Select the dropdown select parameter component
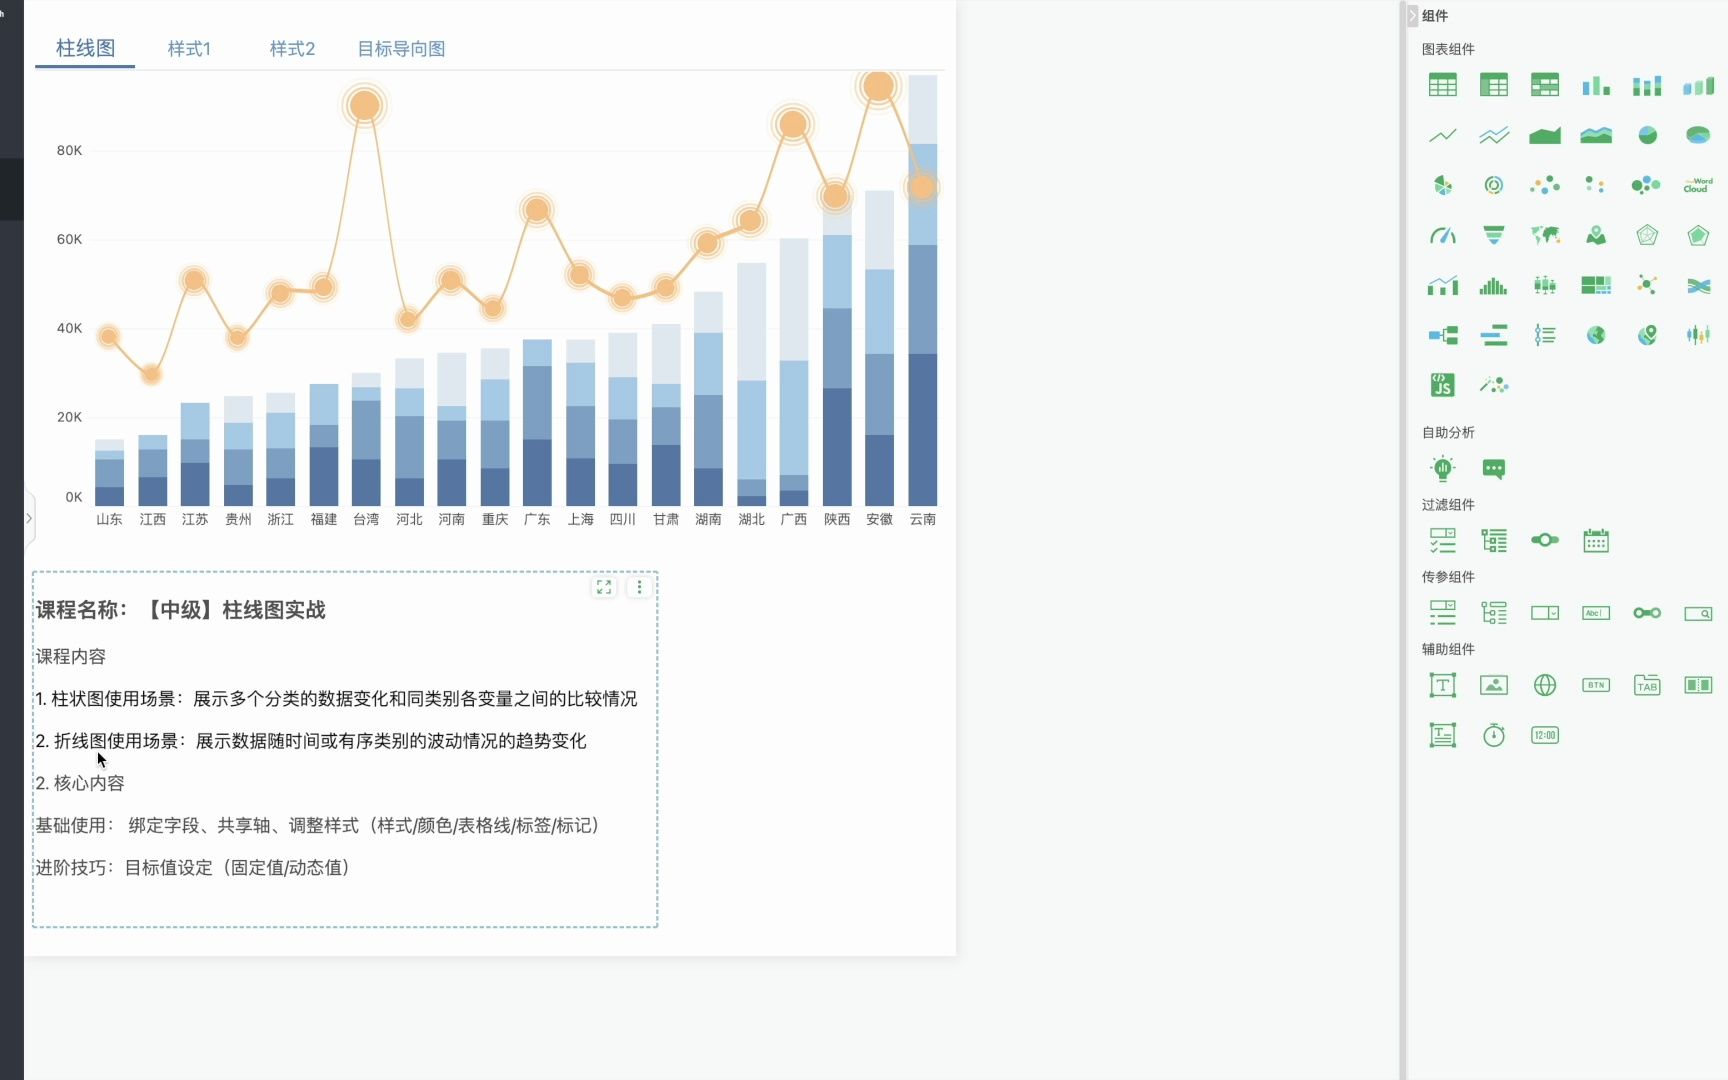 (1545, 613)
